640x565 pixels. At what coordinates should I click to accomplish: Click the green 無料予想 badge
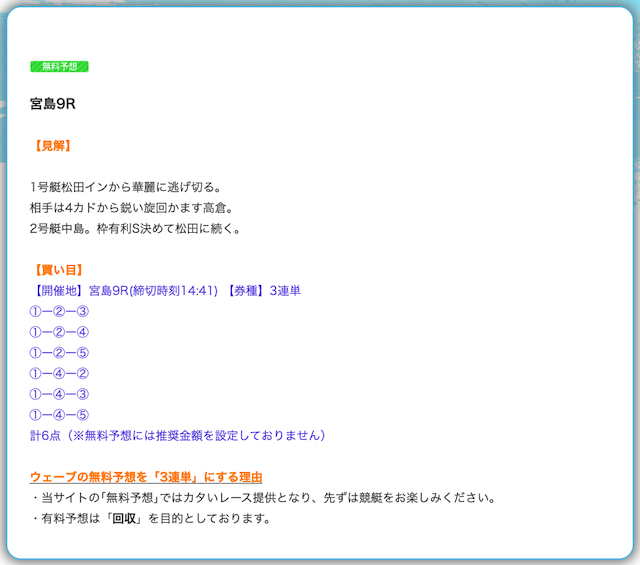coord(59,67)
